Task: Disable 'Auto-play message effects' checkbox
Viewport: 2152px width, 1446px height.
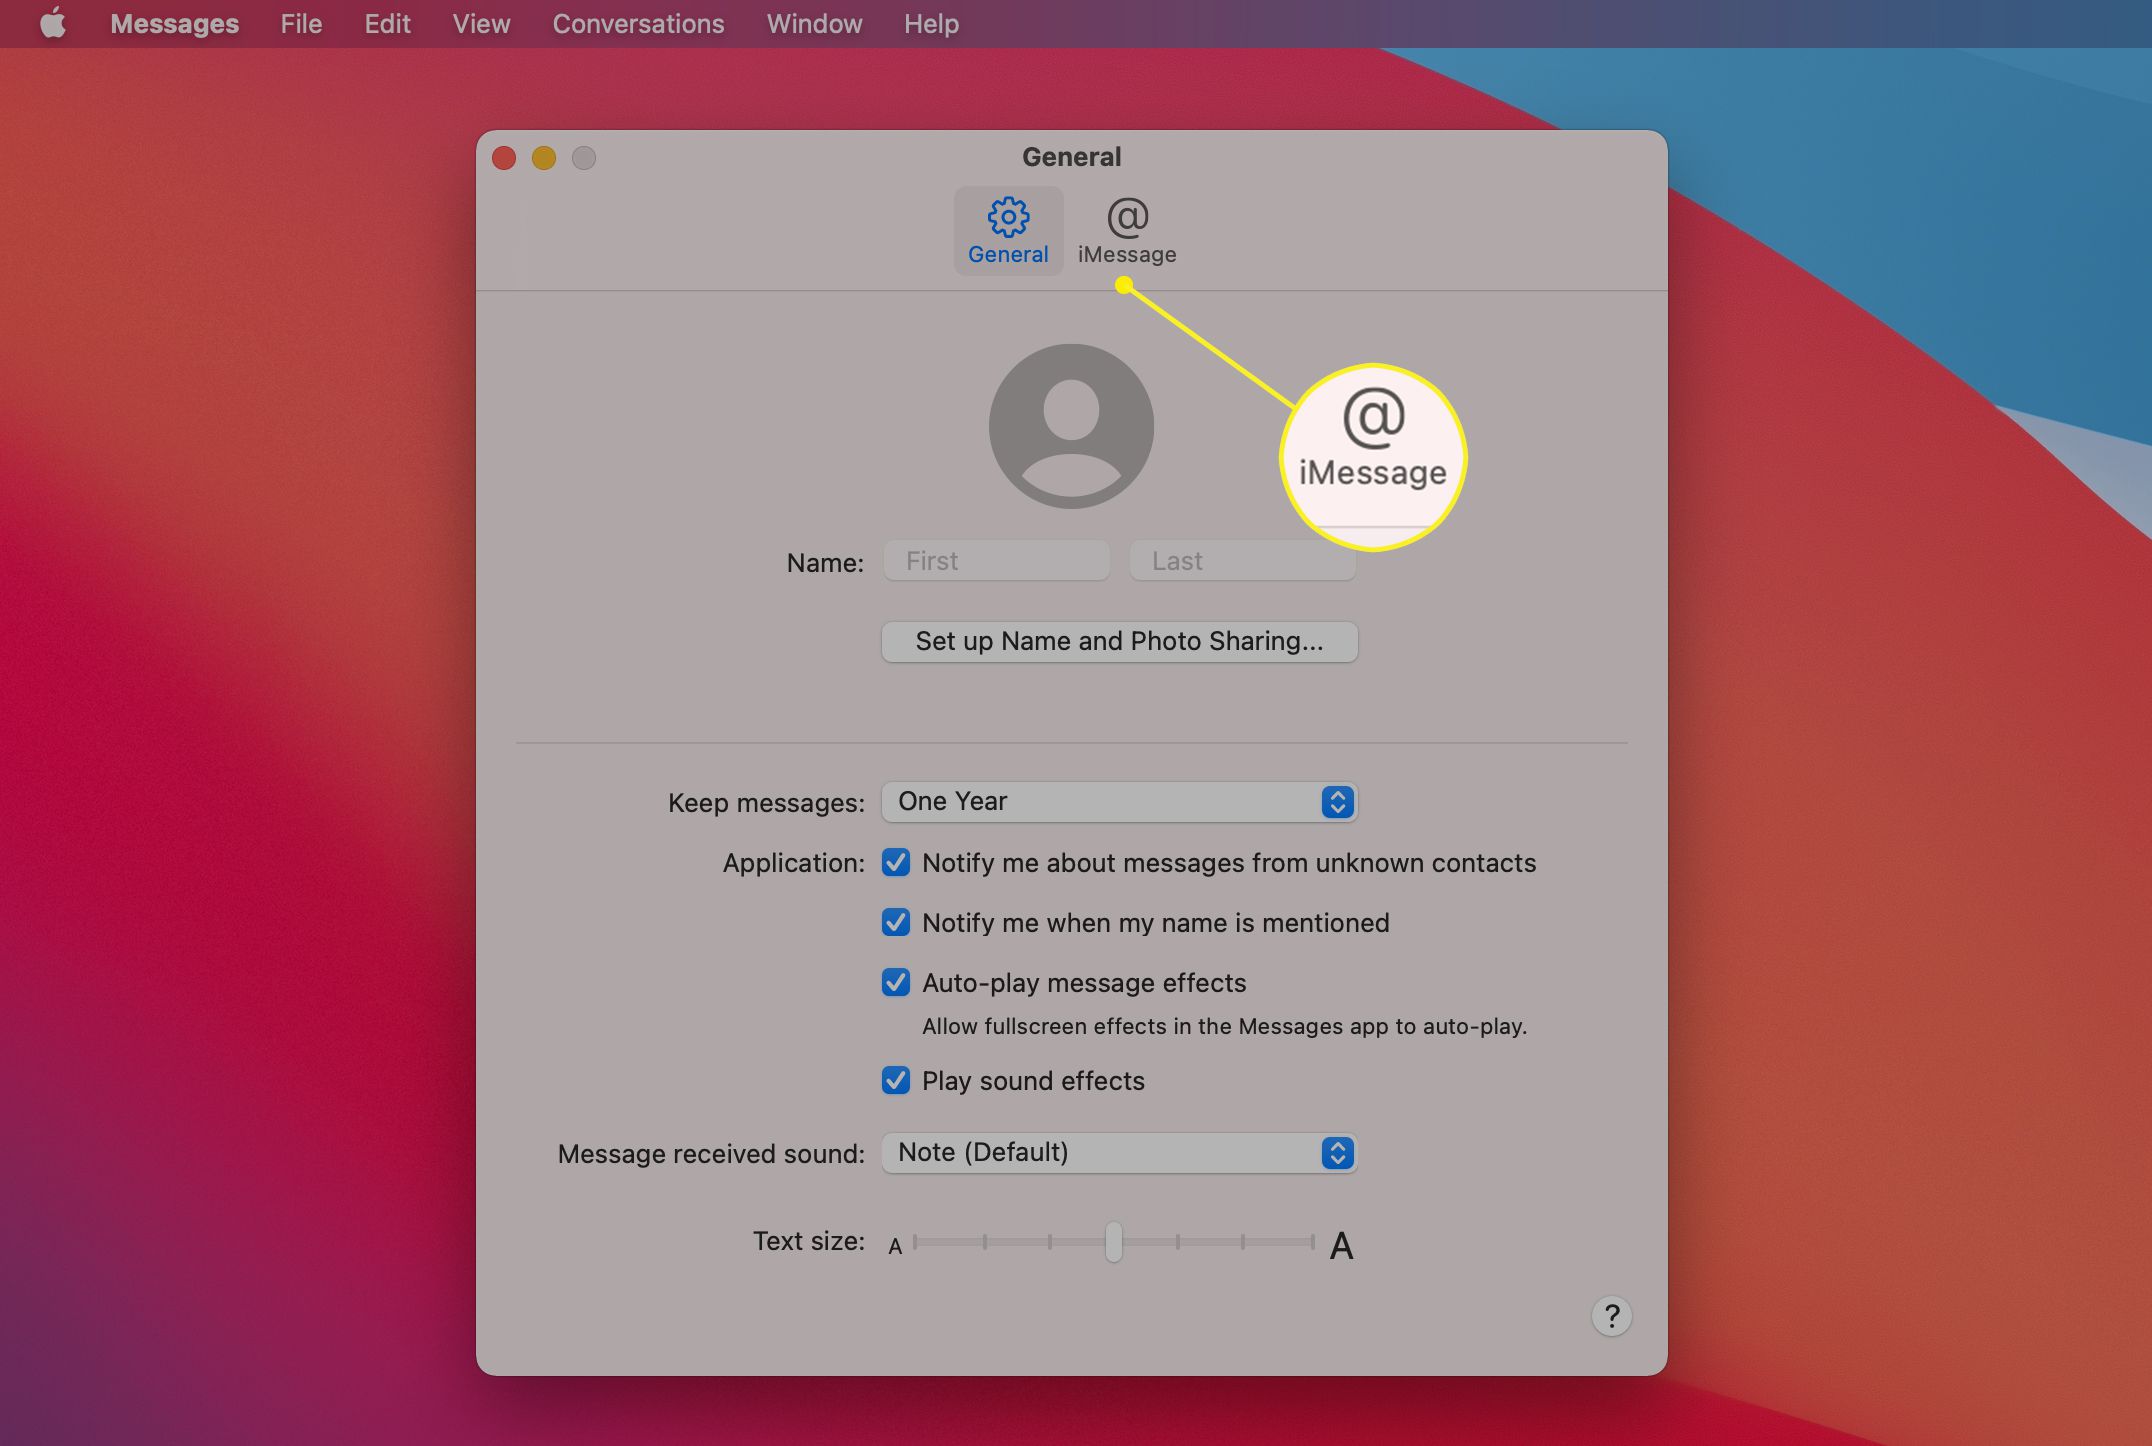Action: 897,983
